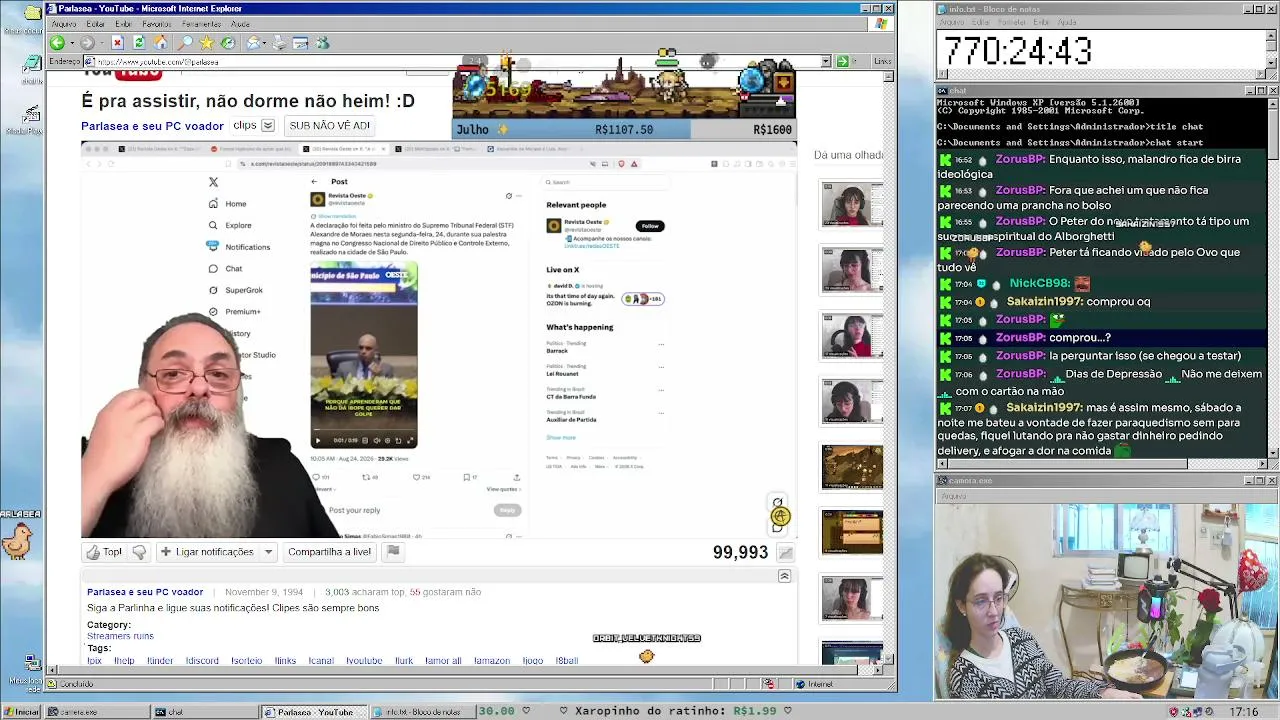Click the Iniciar start button

(x=22, y=712)
